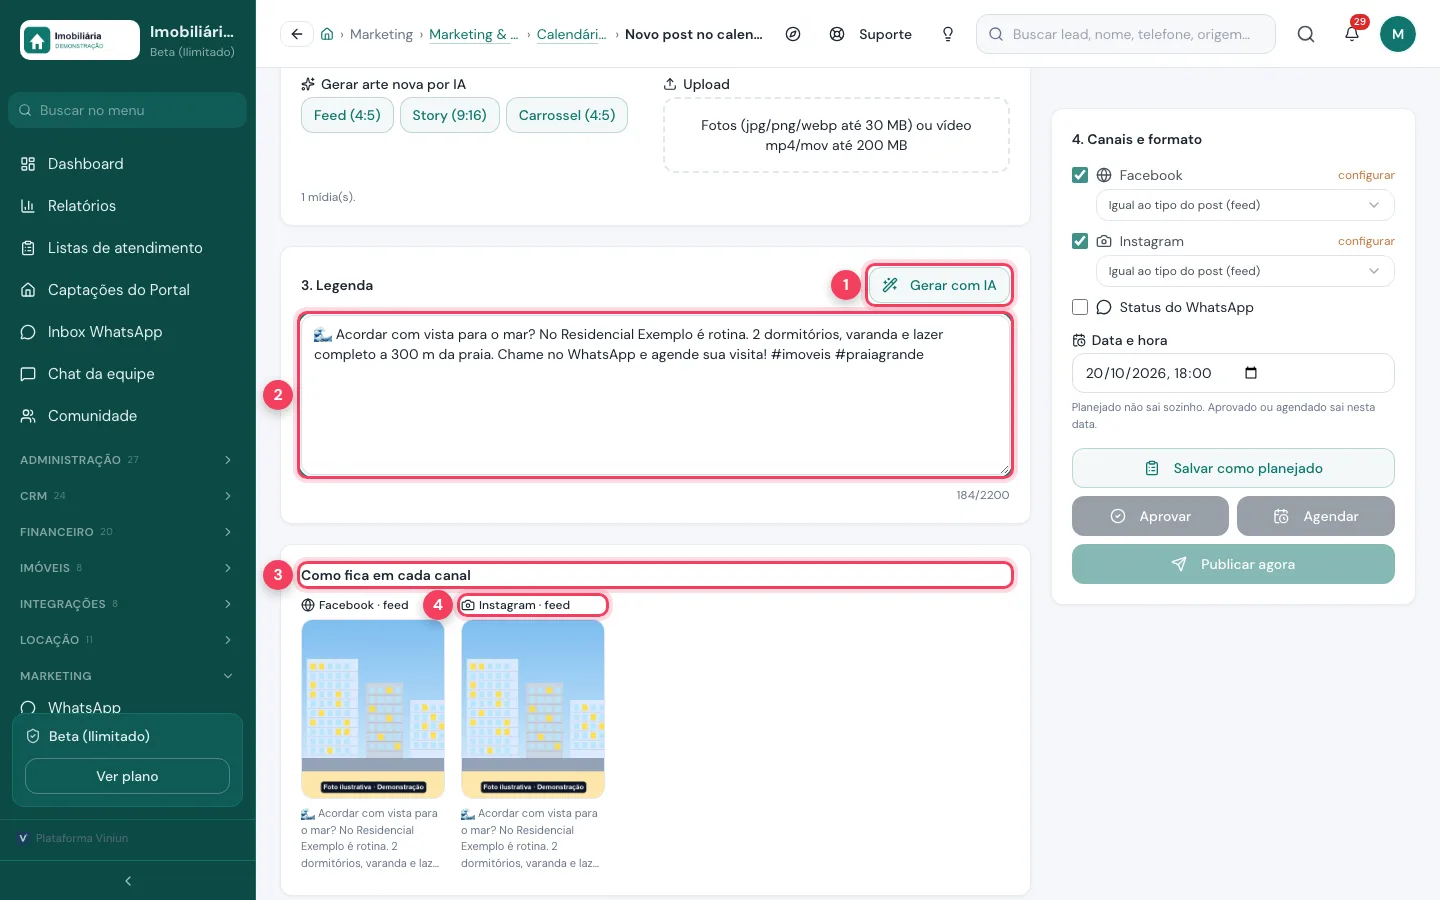Open the user avatar M menu

click(x=1398, y=34)
